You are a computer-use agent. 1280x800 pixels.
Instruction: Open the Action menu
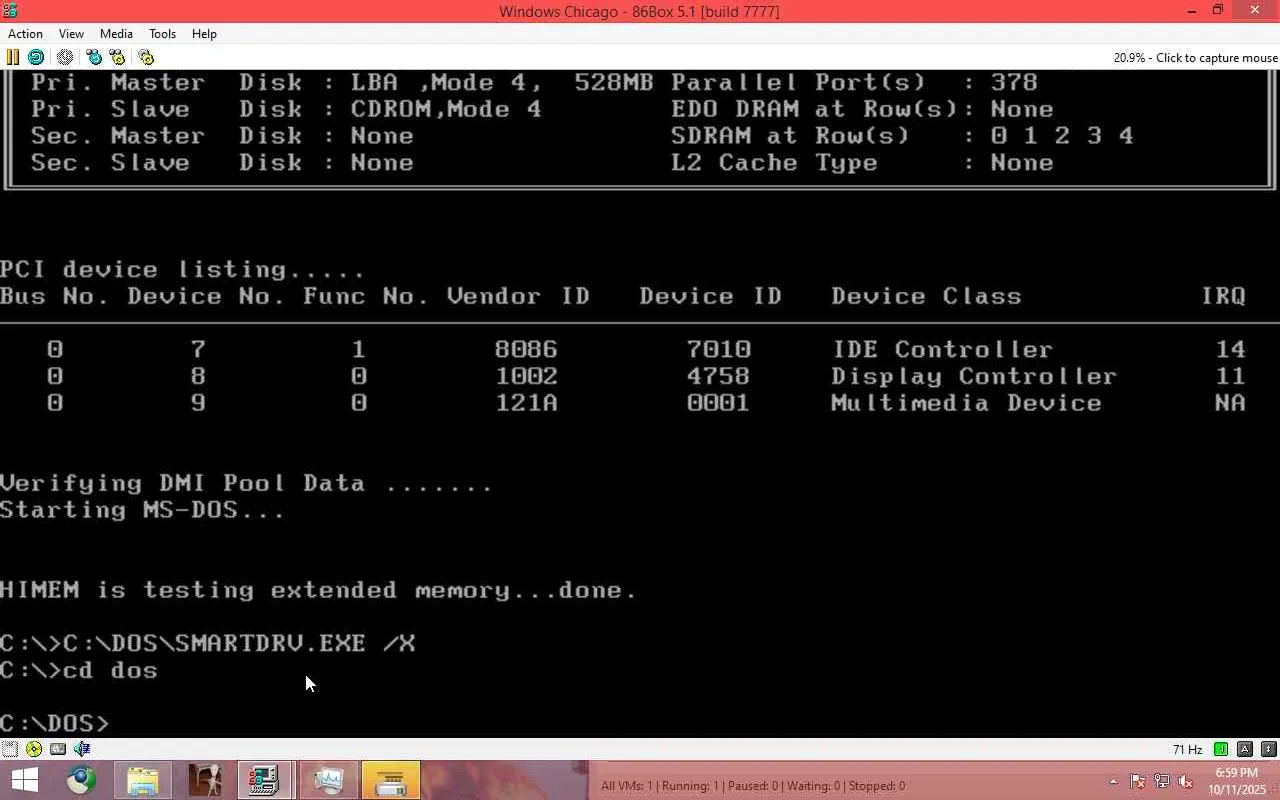(x=25, y=34)
